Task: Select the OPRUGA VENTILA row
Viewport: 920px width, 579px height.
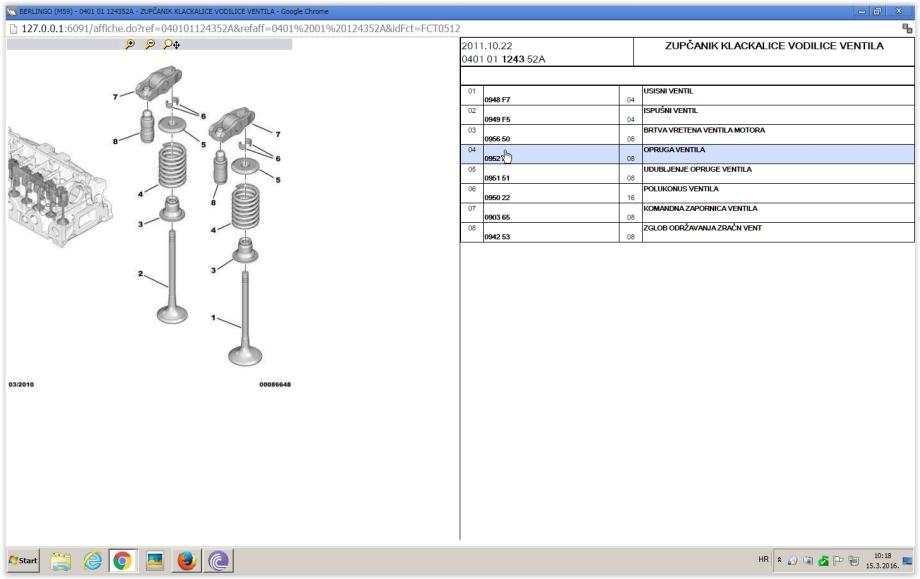Action: (x=687, y=154)
